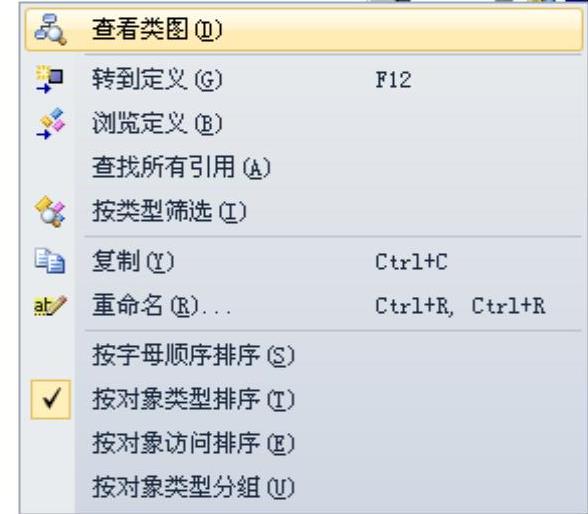Choose 转到定义(G) from the context menu
Image resolution: width=588 pixels, height=514 pixels.
[x=304, y=79]
